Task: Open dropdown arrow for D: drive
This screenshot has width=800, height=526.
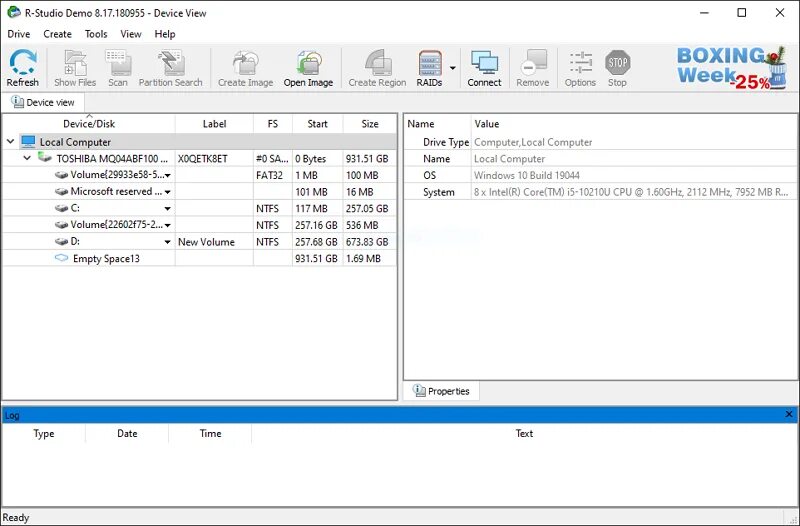Action: (x=167, y=242)
